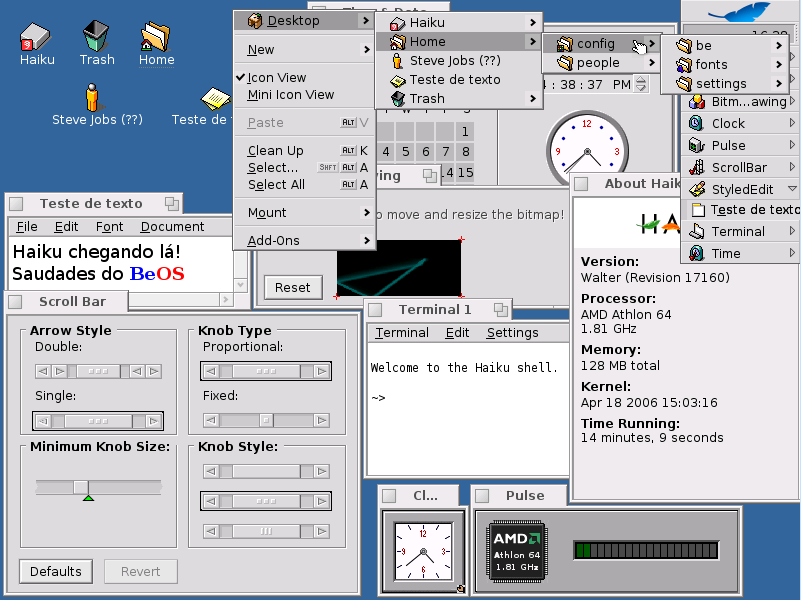Screen dimensions: 801x600
Task: Click the AMD Athlon 64 chip icon
Action: click(516, 553)
